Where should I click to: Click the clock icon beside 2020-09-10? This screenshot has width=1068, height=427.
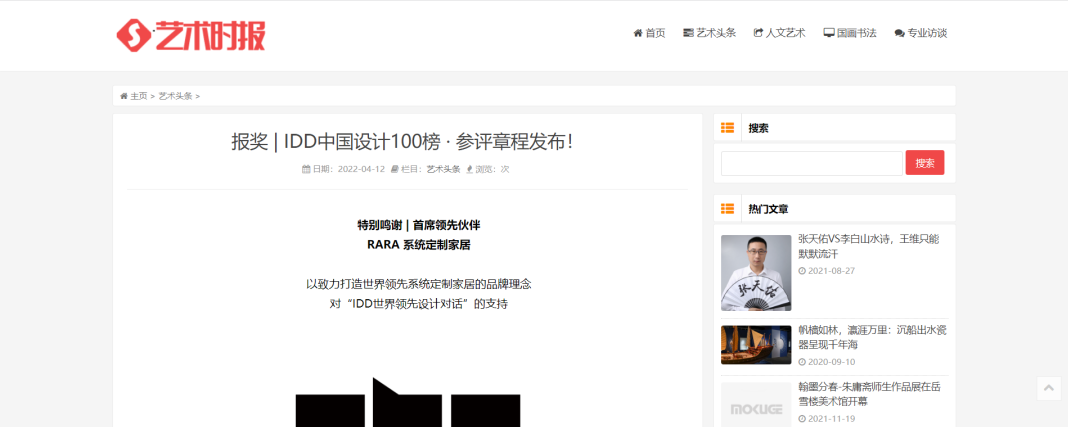click(802, 362)
